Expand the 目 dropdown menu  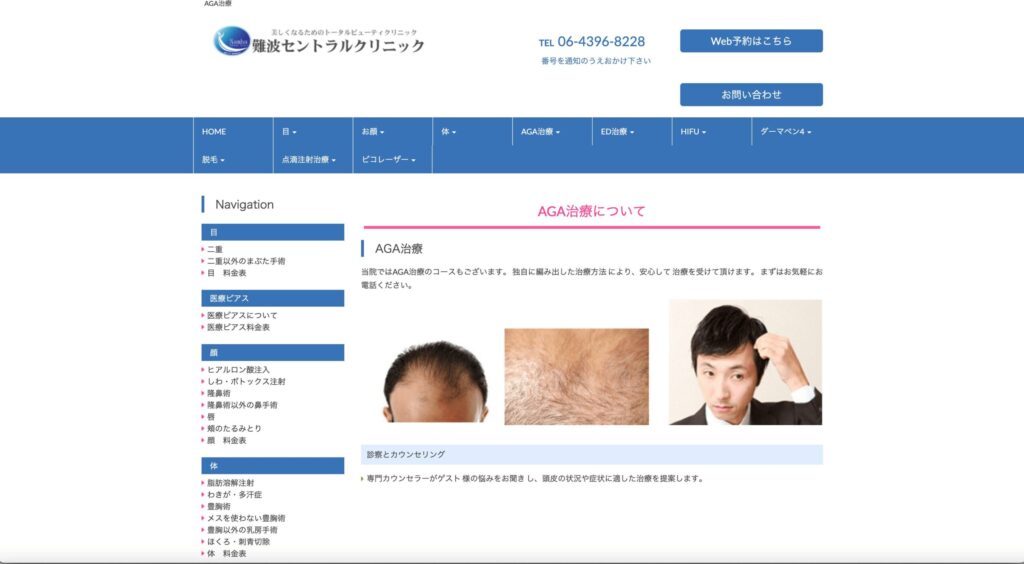[x=289, y=132]
